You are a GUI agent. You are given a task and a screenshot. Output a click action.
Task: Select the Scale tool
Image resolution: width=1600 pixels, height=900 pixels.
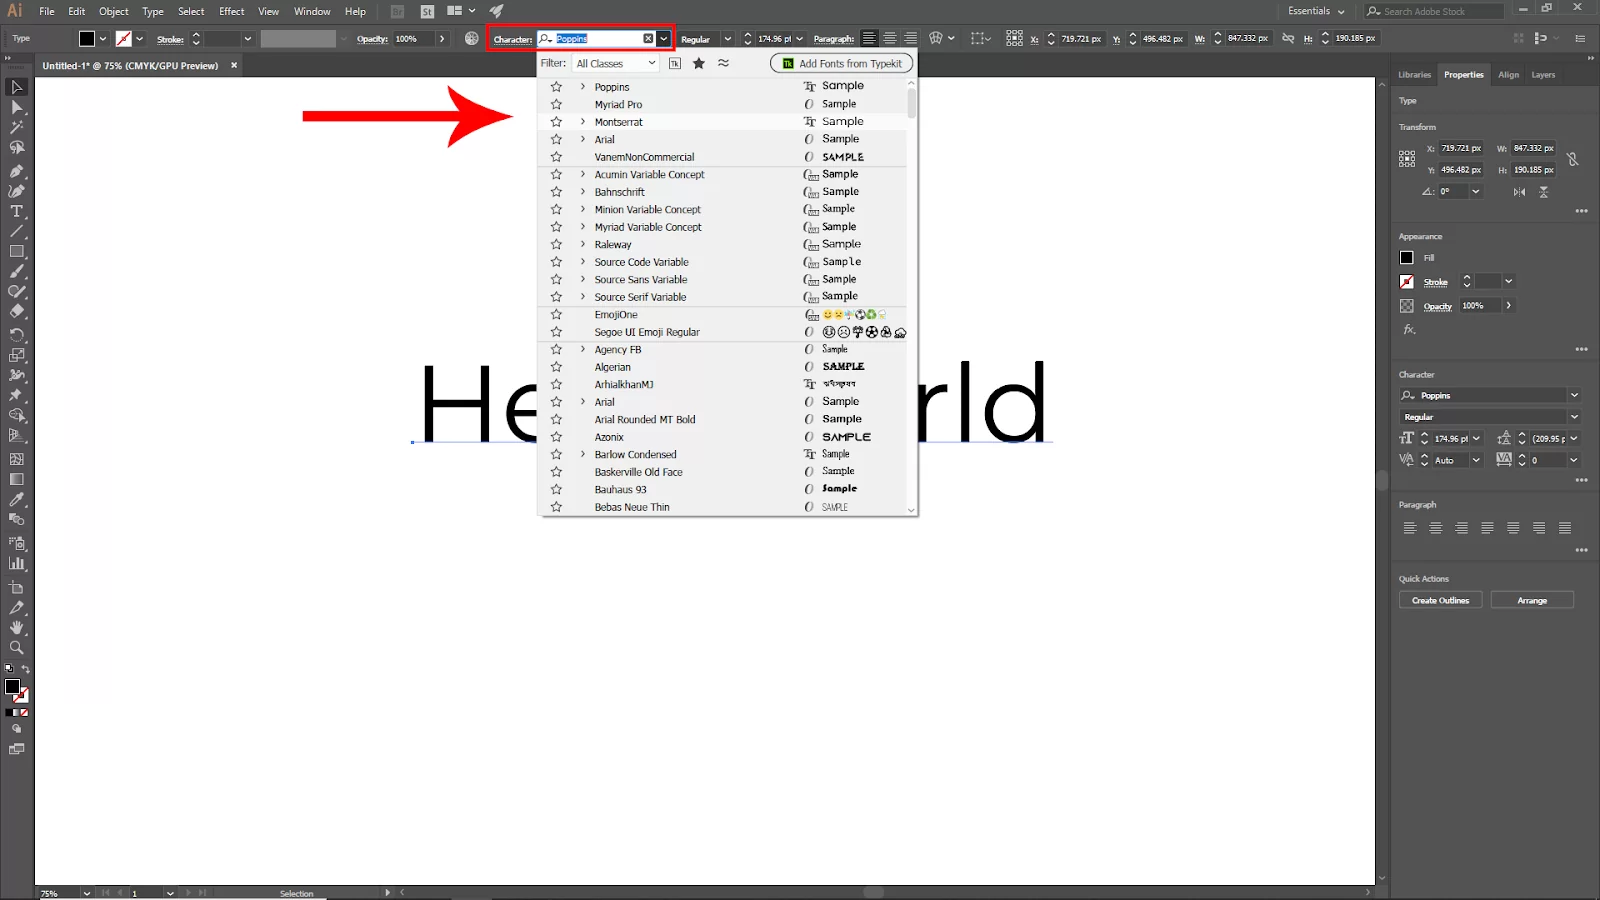tap(17, 355)
